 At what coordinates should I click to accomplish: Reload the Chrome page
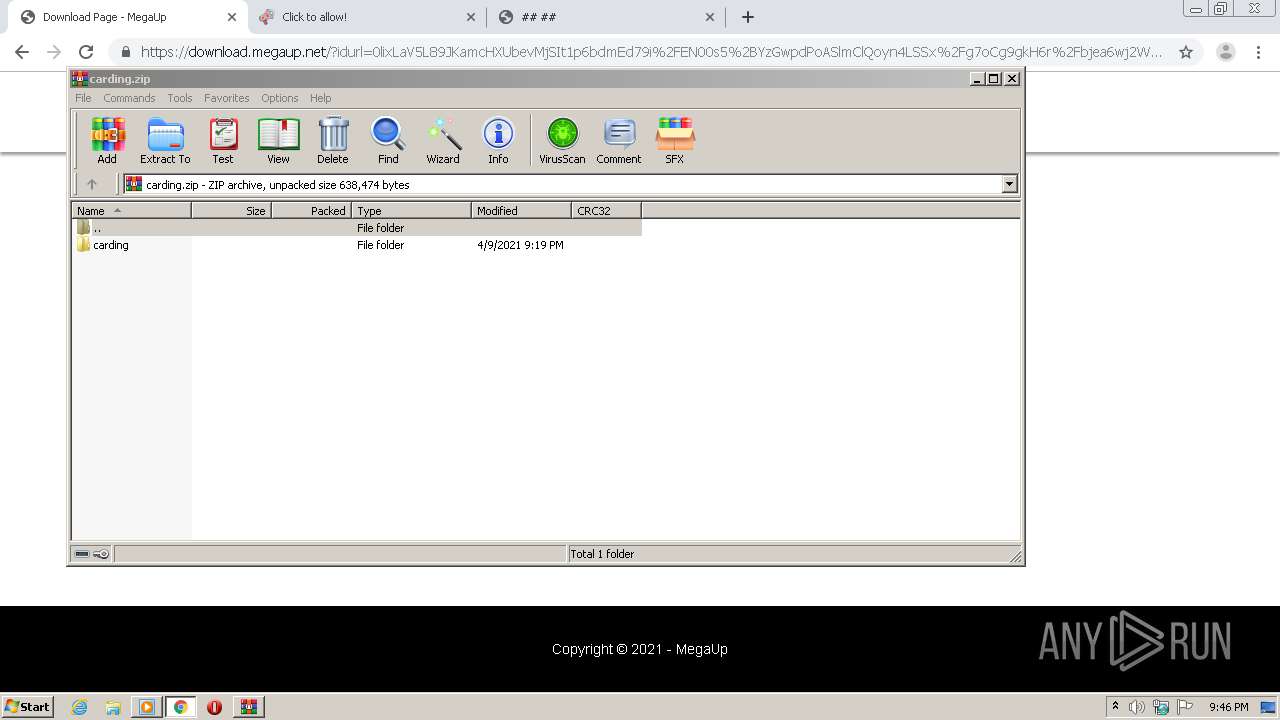[x=86, y=52]
